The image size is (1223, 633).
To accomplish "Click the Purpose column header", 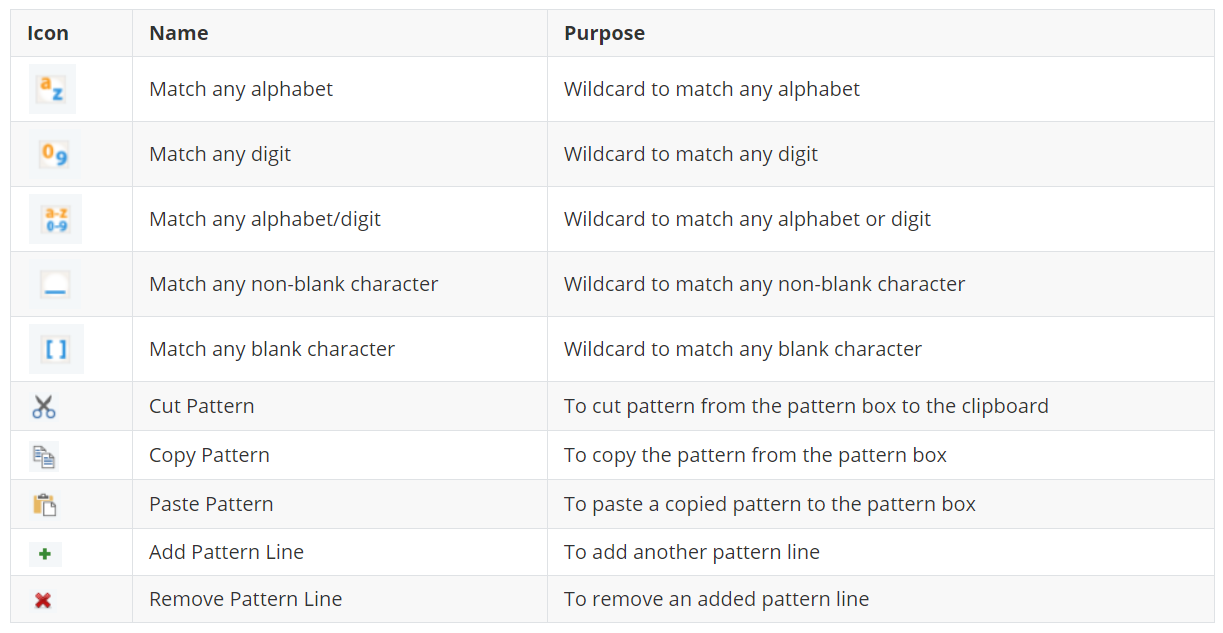I will click(604, 33).
